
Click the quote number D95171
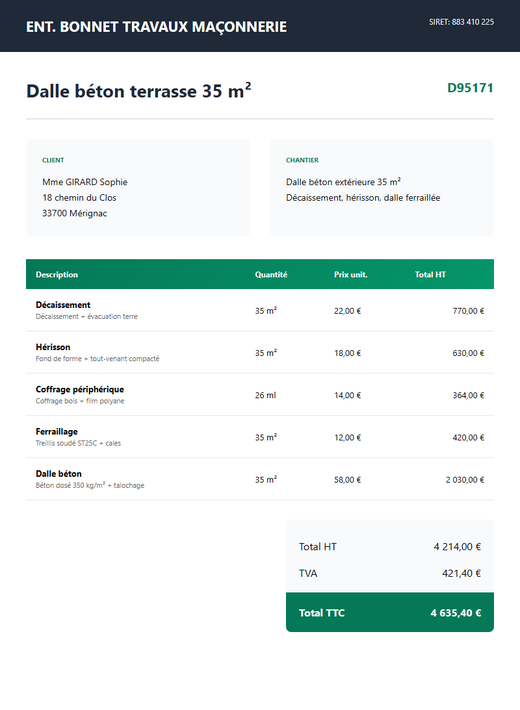(x=470, y=88)
